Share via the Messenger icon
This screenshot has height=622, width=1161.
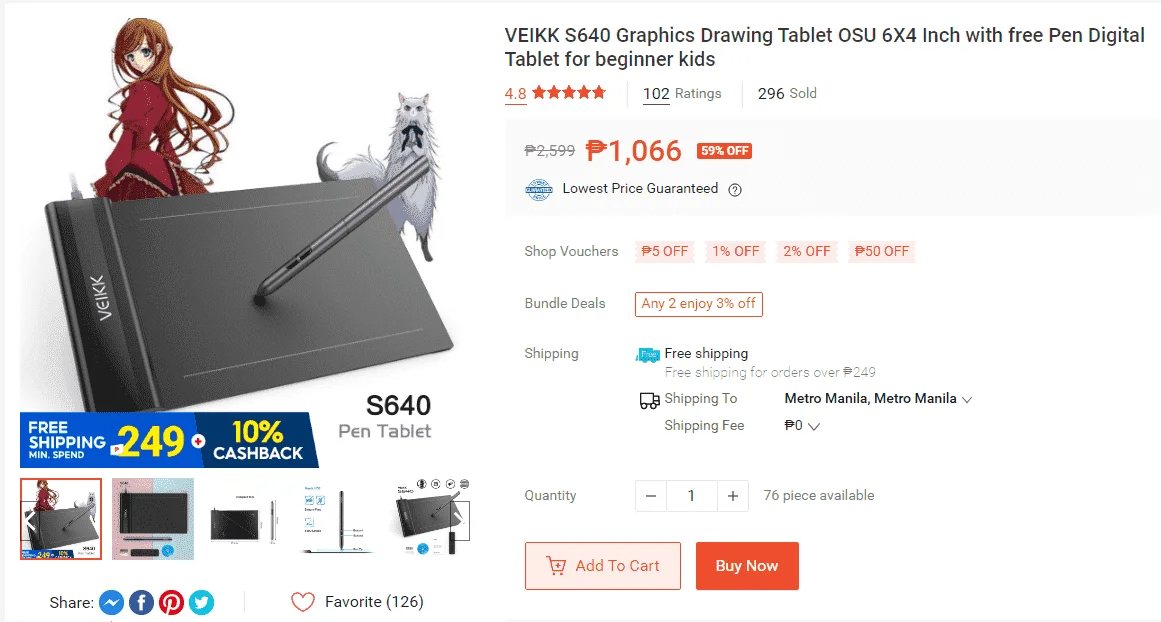(x=112, y=602)
